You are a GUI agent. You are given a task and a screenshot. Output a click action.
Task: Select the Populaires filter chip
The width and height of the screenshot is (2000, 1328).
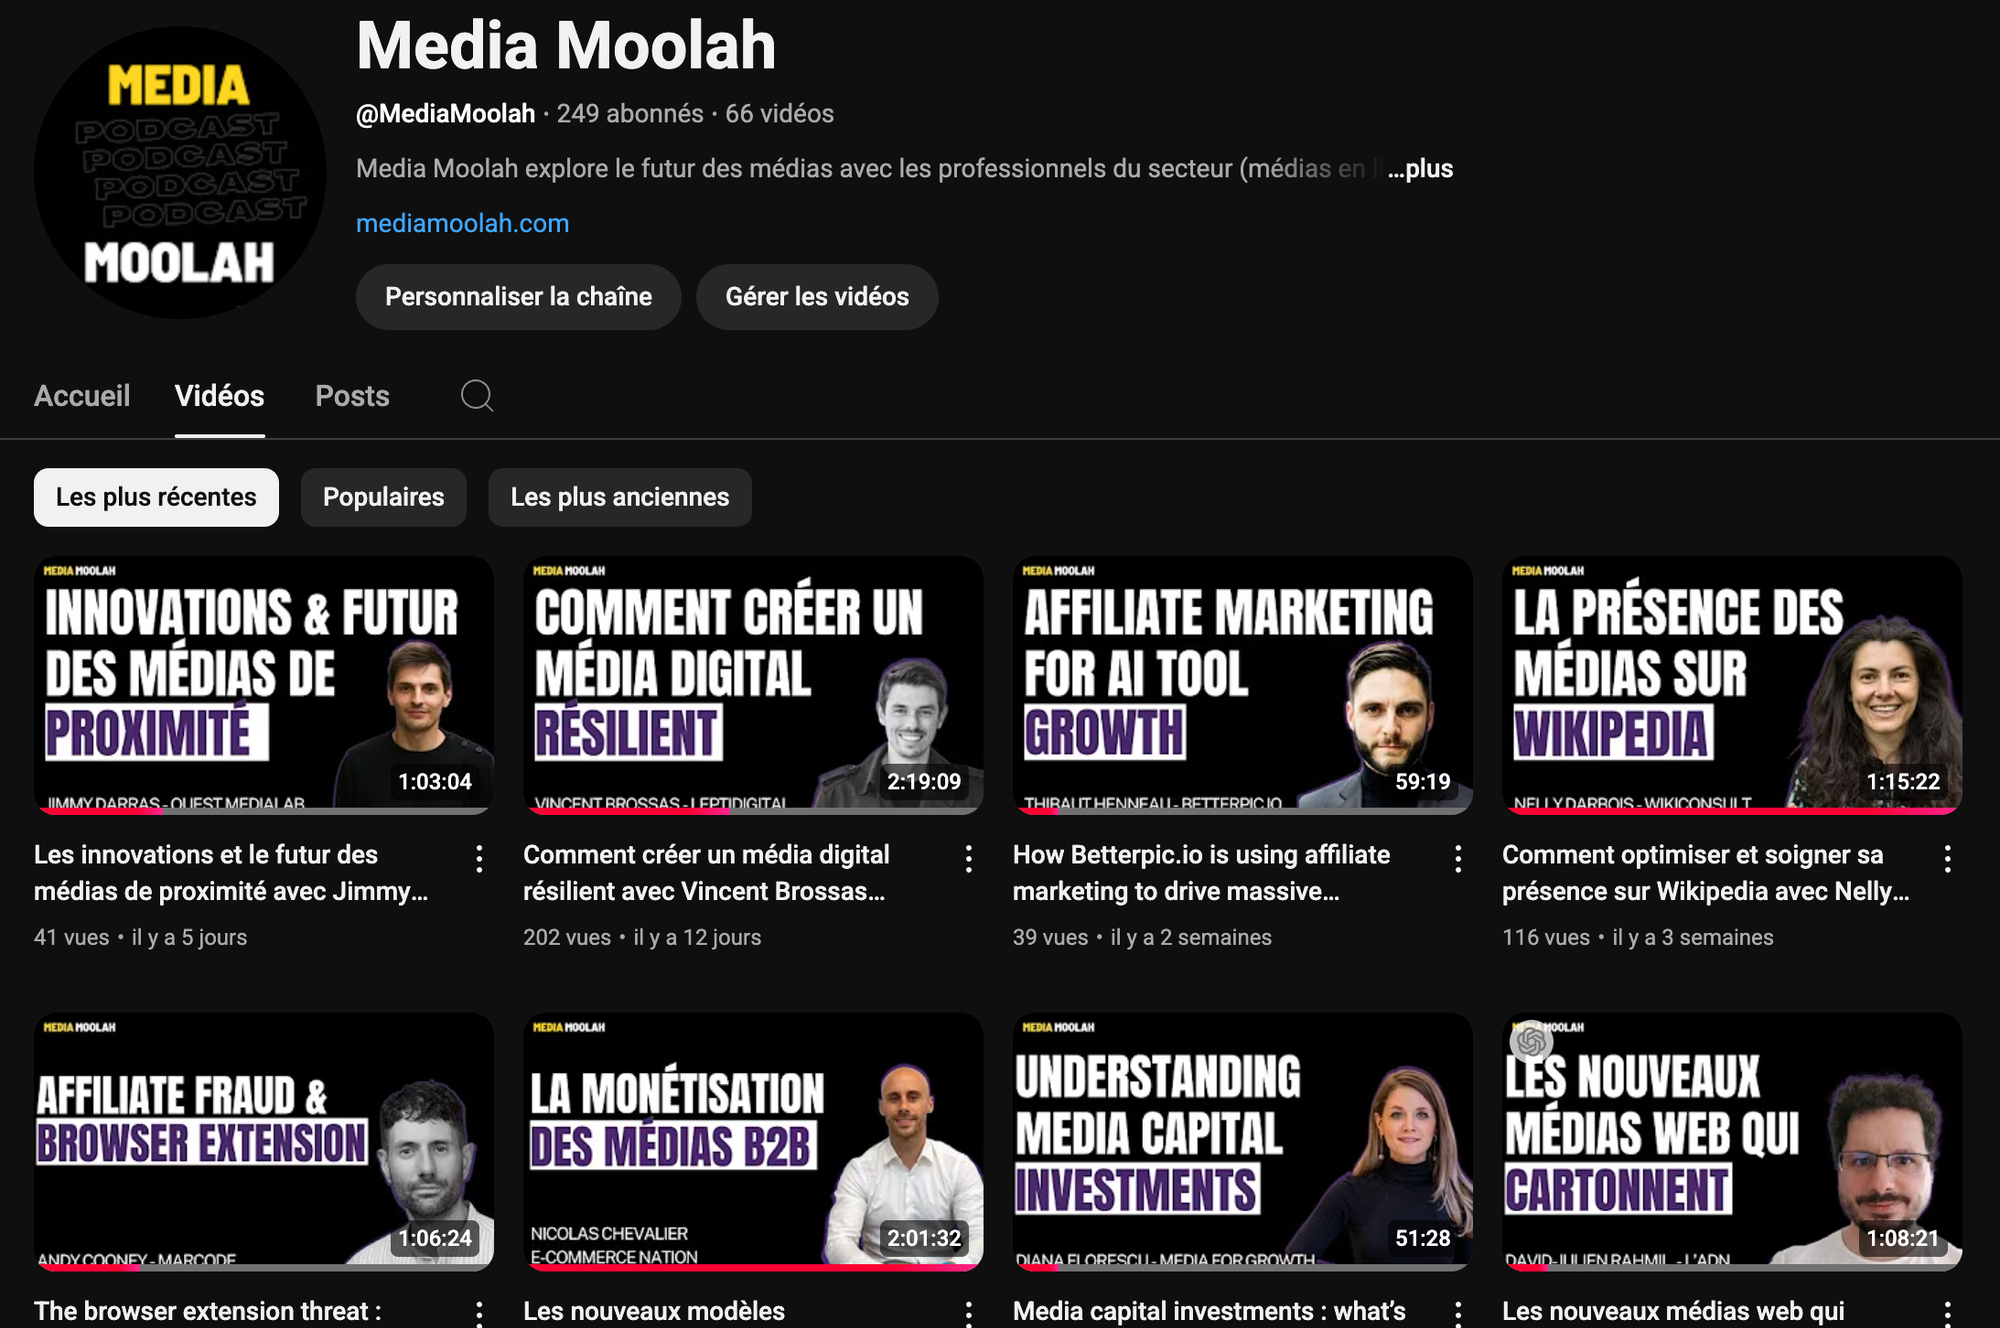383,497
